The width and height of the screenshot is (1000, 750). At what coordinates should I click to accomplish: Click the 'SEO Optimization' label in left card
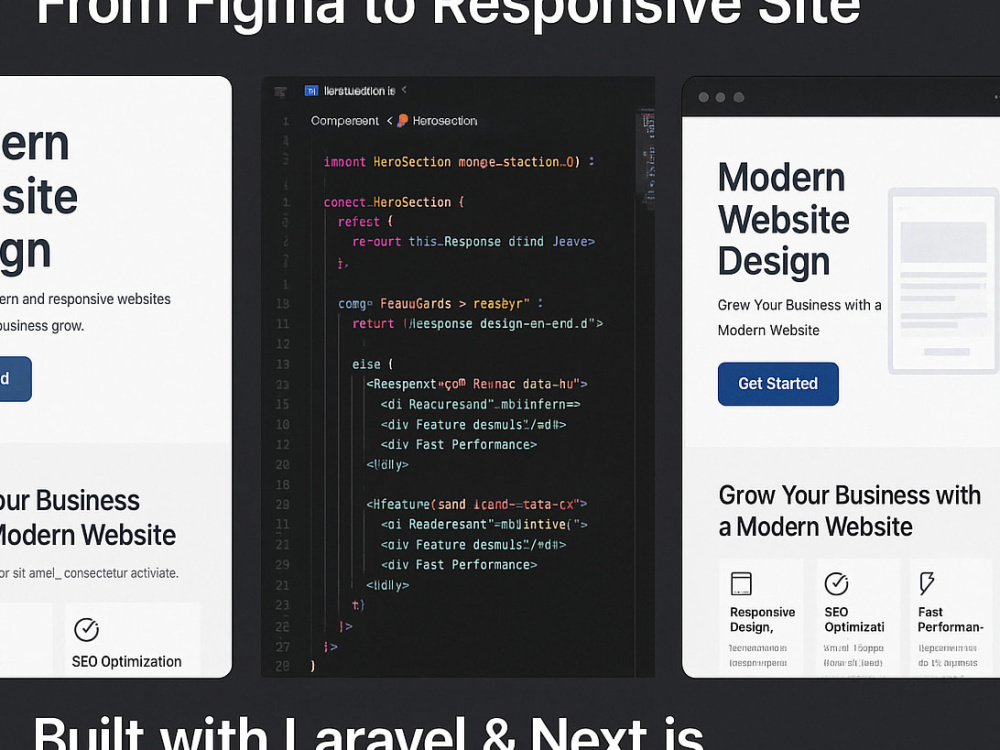coord(126,661)
